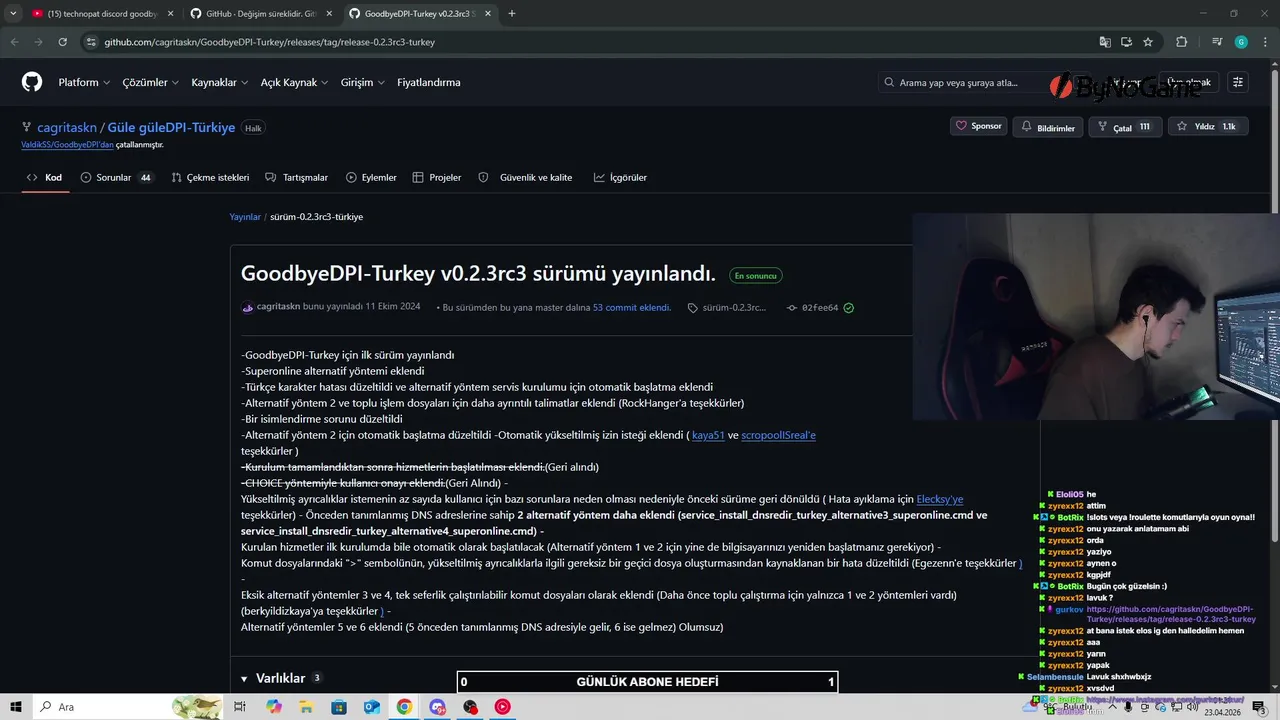Viewport: 1280px width, 720px height.
Task: Open the scropoollSreal'e user link
Action: 778,435
